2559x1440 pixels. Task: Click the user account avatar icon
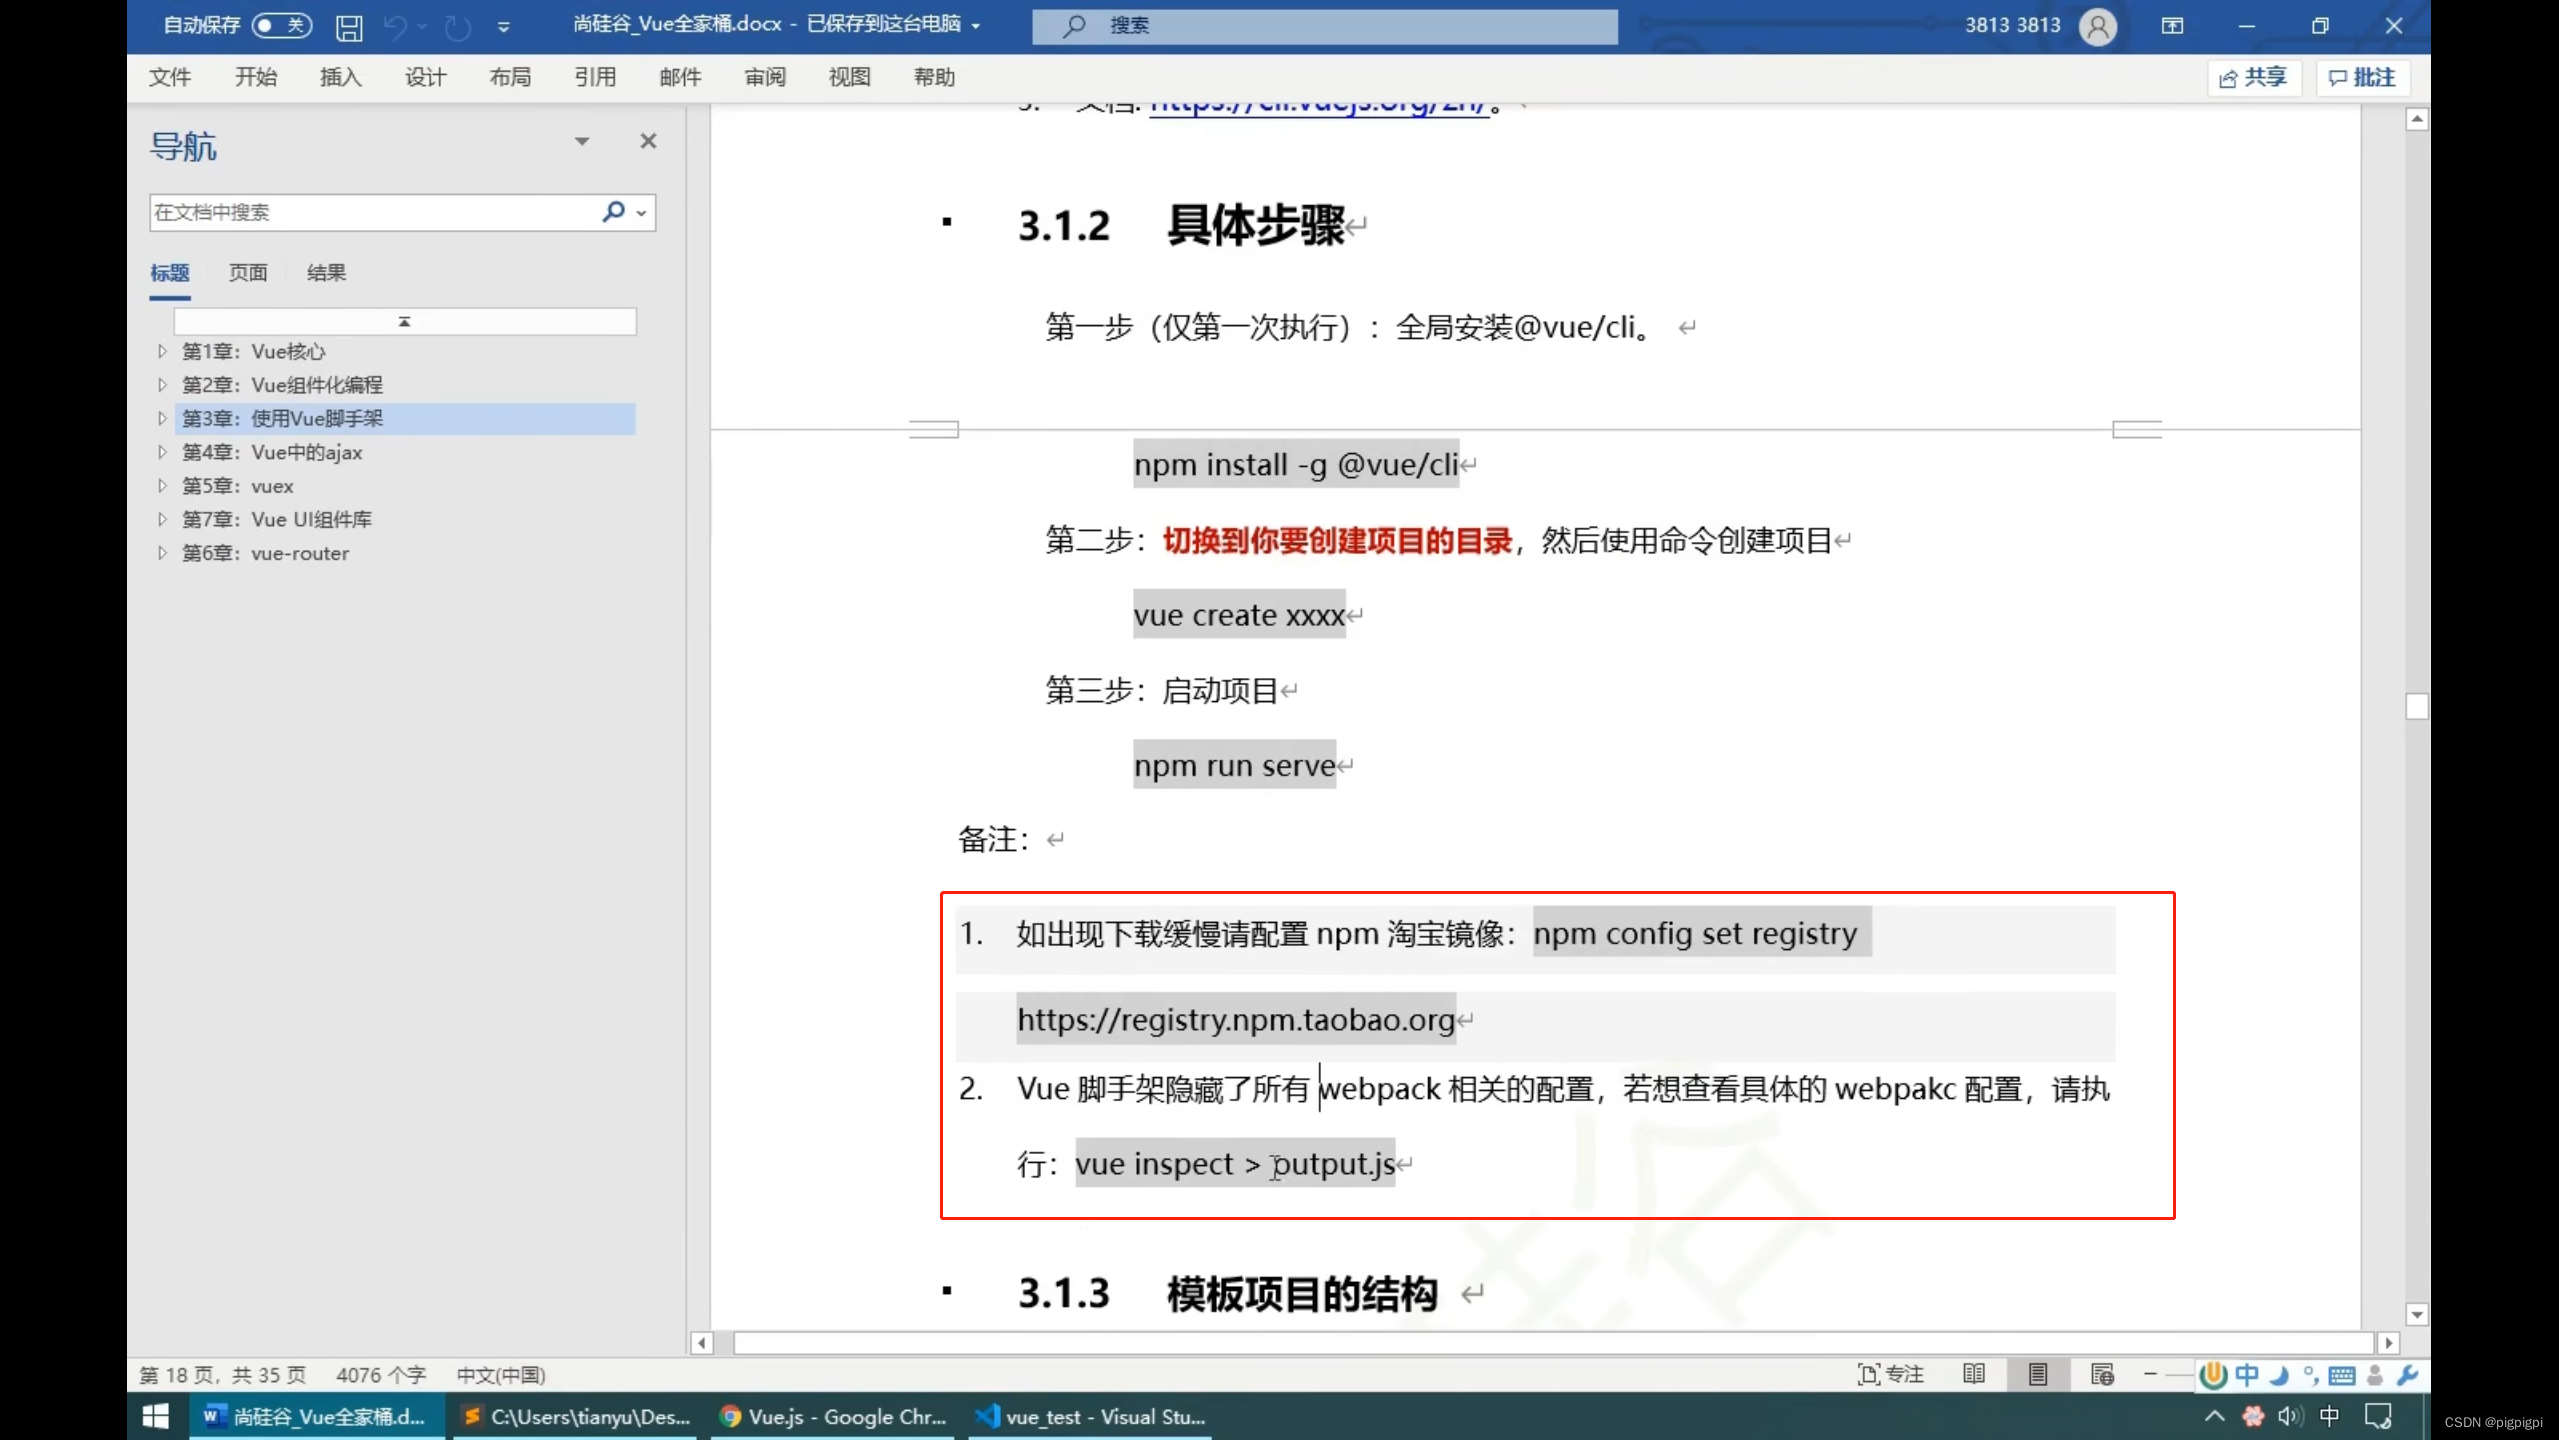tap(2098, 26)
